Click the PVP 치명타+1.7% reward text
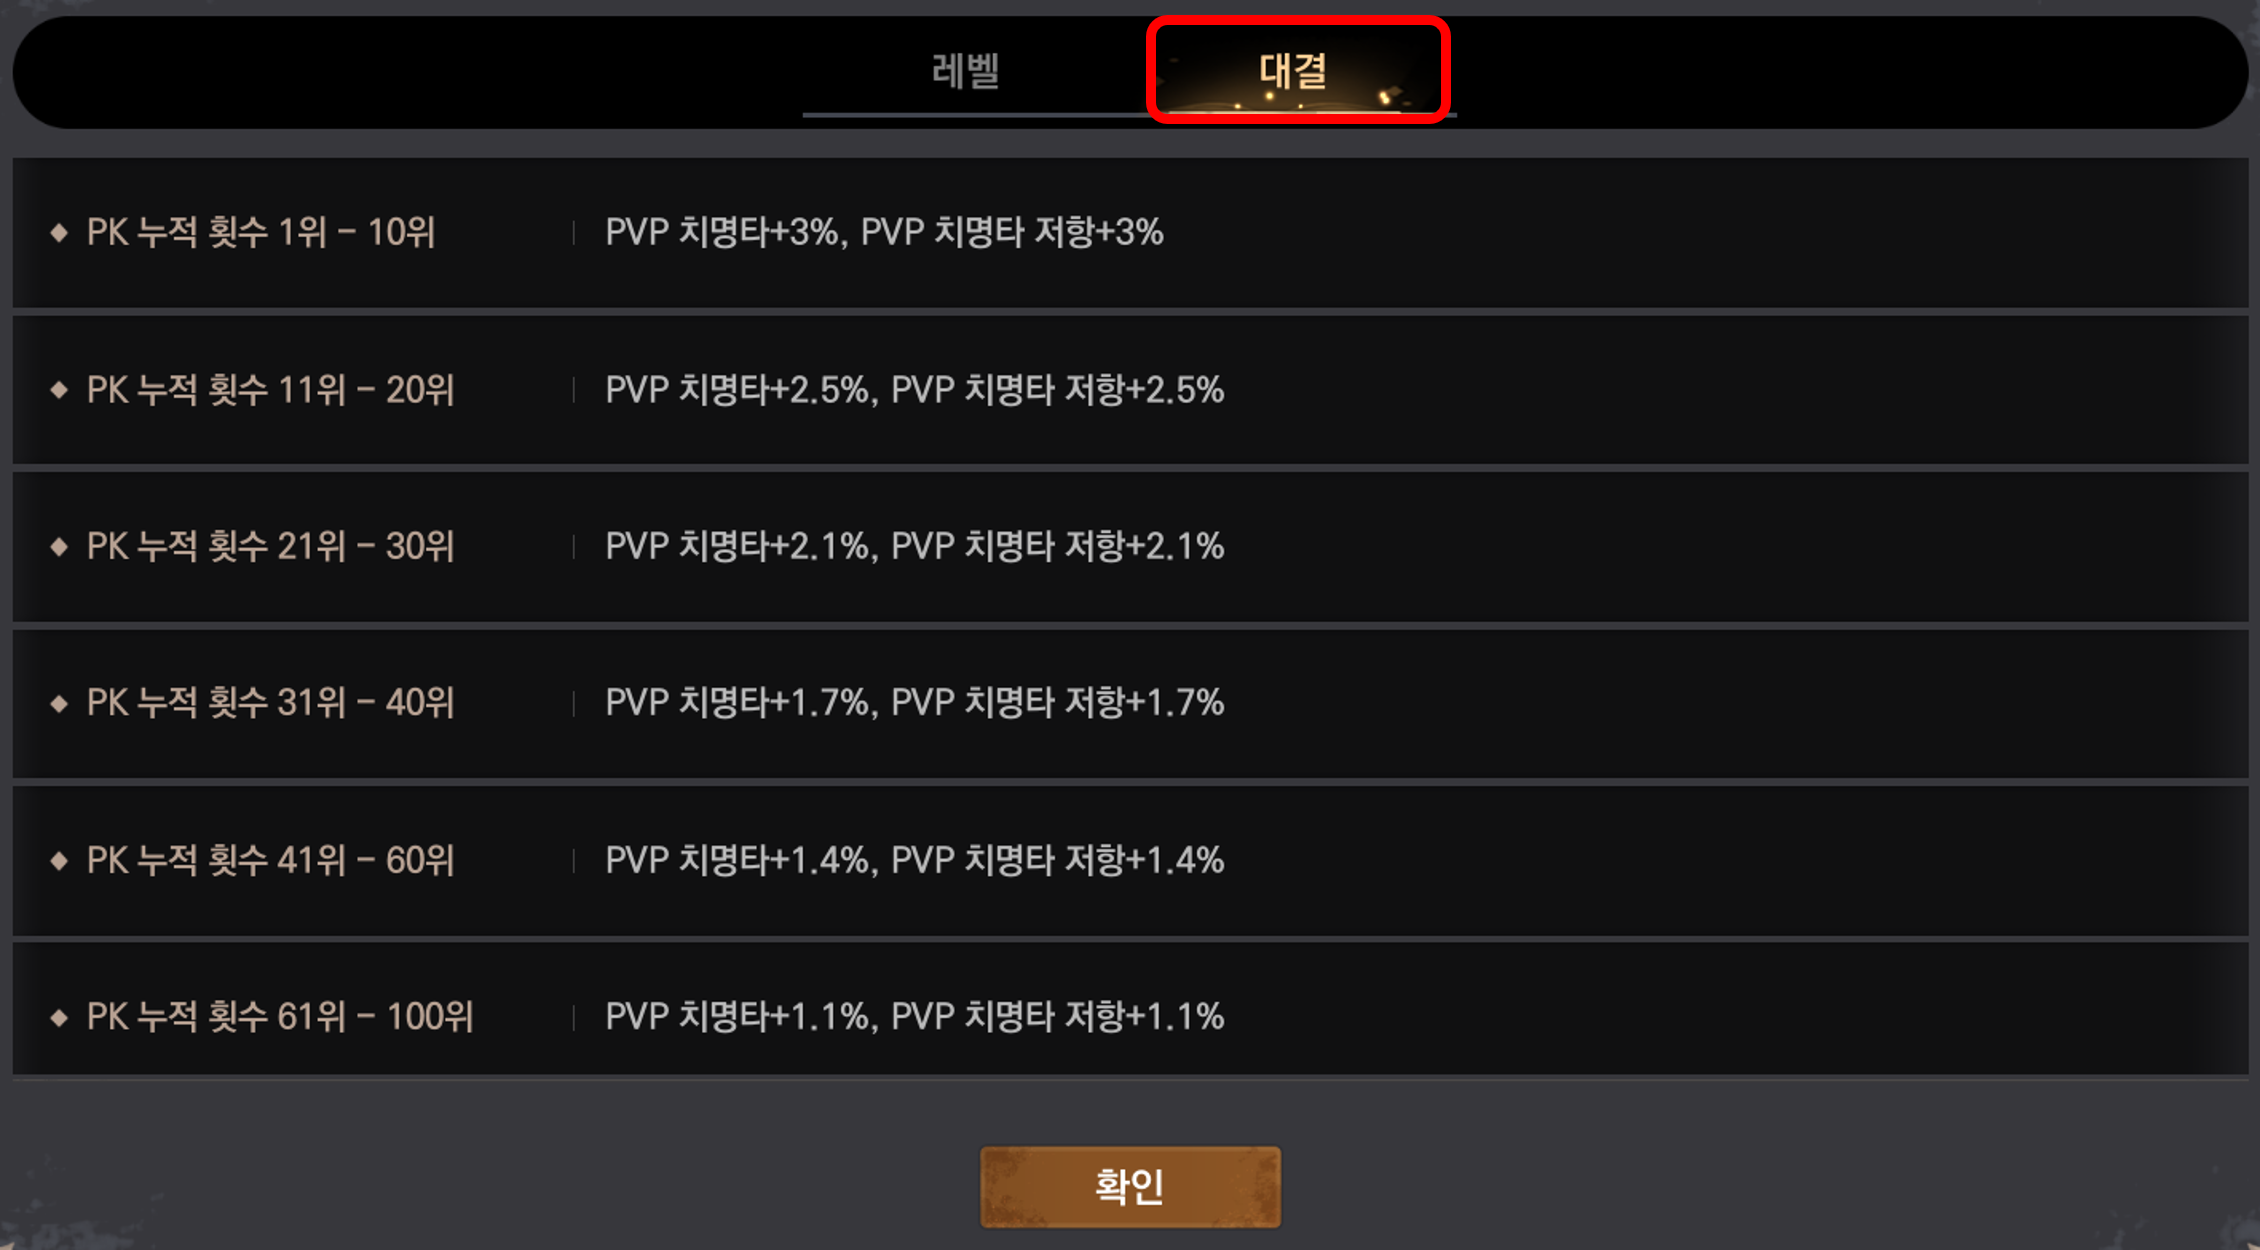Screen dimensions: 2260x1250 coord(736,703)
